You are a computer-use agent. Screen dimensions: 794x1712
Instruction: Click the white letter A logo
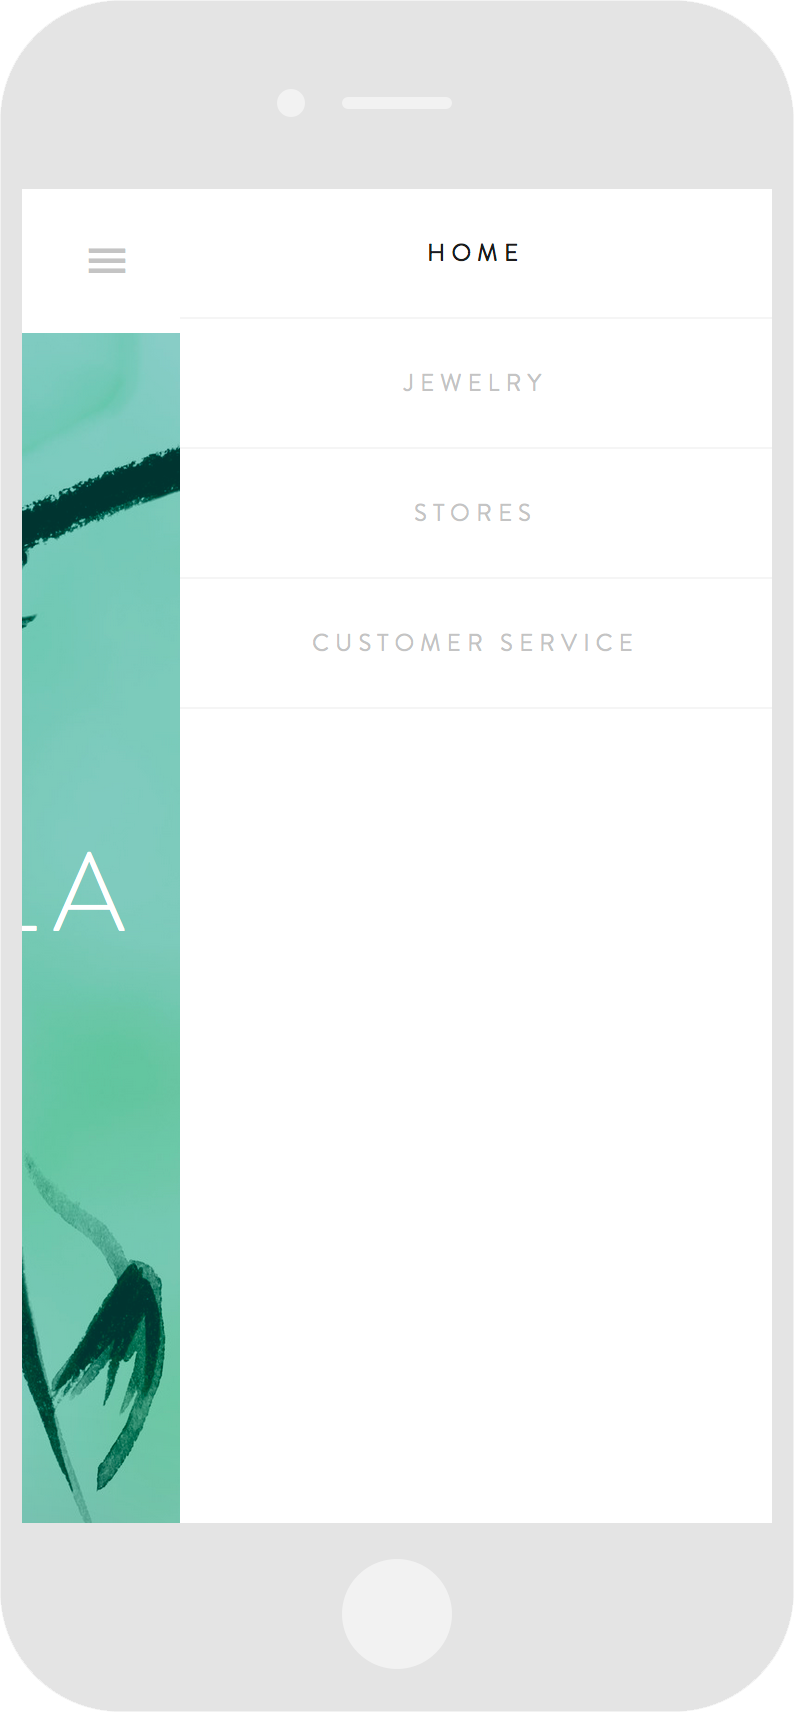(x=90, y=892)
